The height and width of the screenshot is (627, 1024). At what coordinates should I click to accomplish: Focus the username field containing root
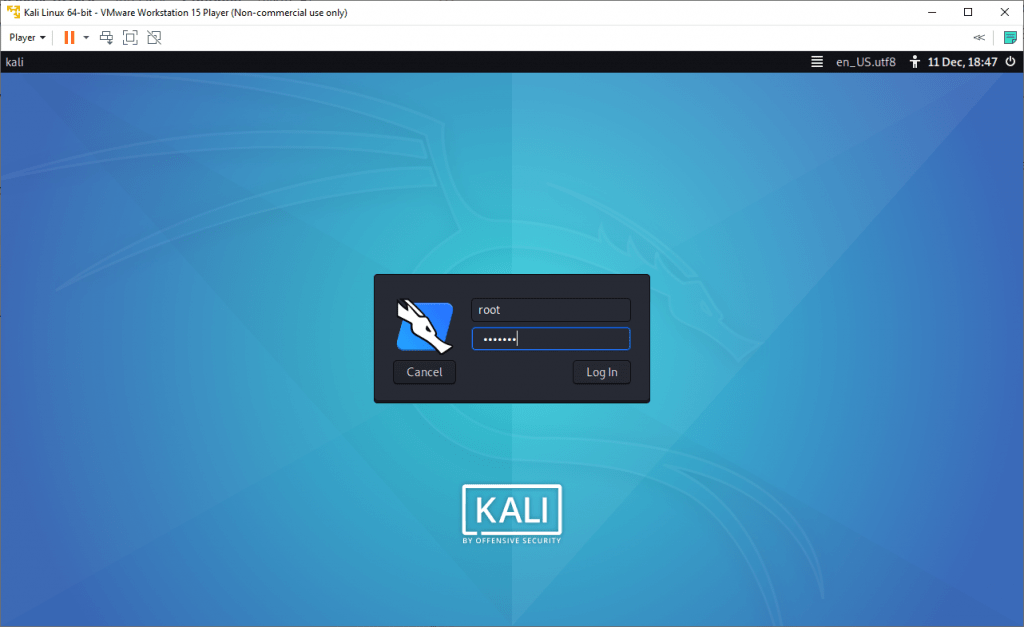pos(551,310)
